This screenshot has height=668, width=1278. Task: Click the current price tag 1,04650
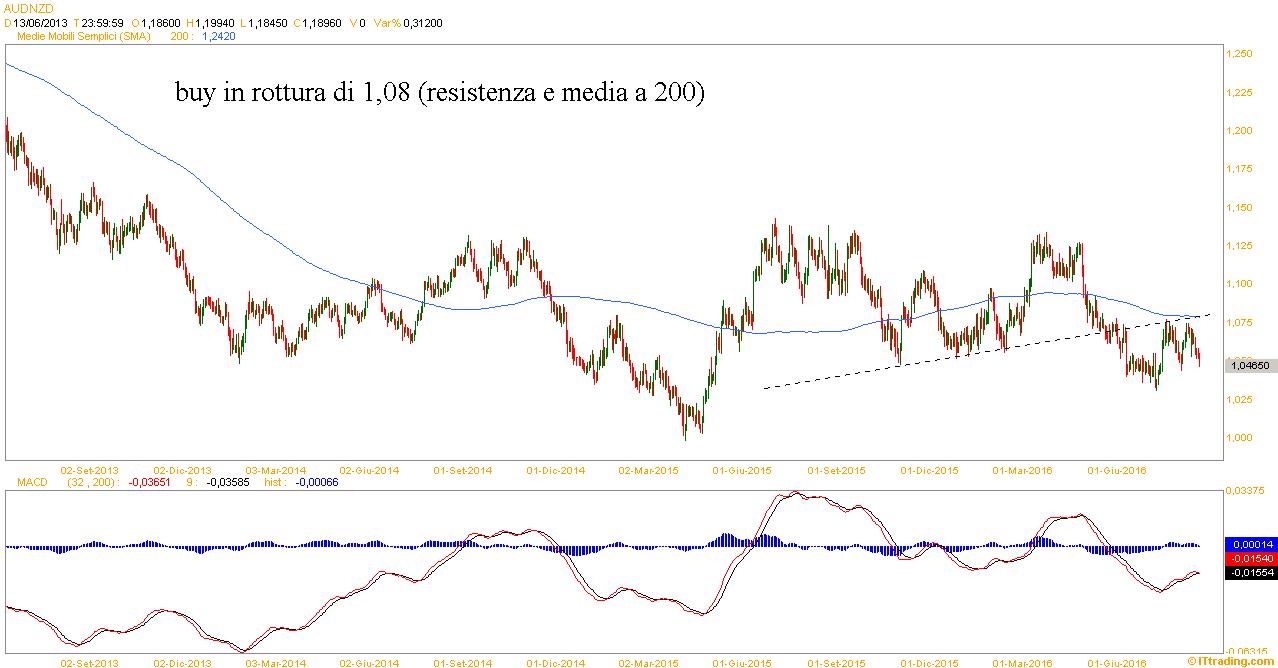click(1250, 367)
